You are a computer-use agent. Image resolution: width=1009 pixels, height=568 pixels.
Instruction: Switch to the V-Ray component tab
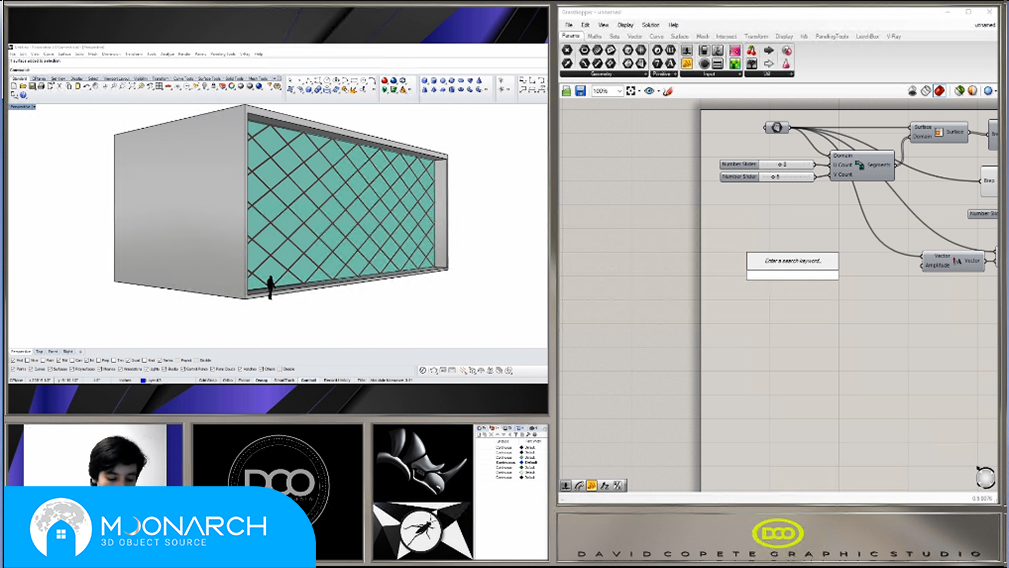(894, 37)
